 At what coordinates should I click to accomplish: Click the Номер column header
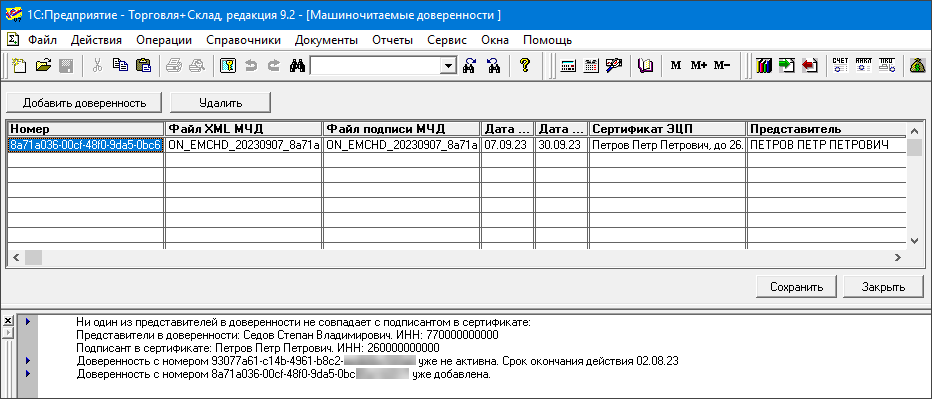coord(86,129)
